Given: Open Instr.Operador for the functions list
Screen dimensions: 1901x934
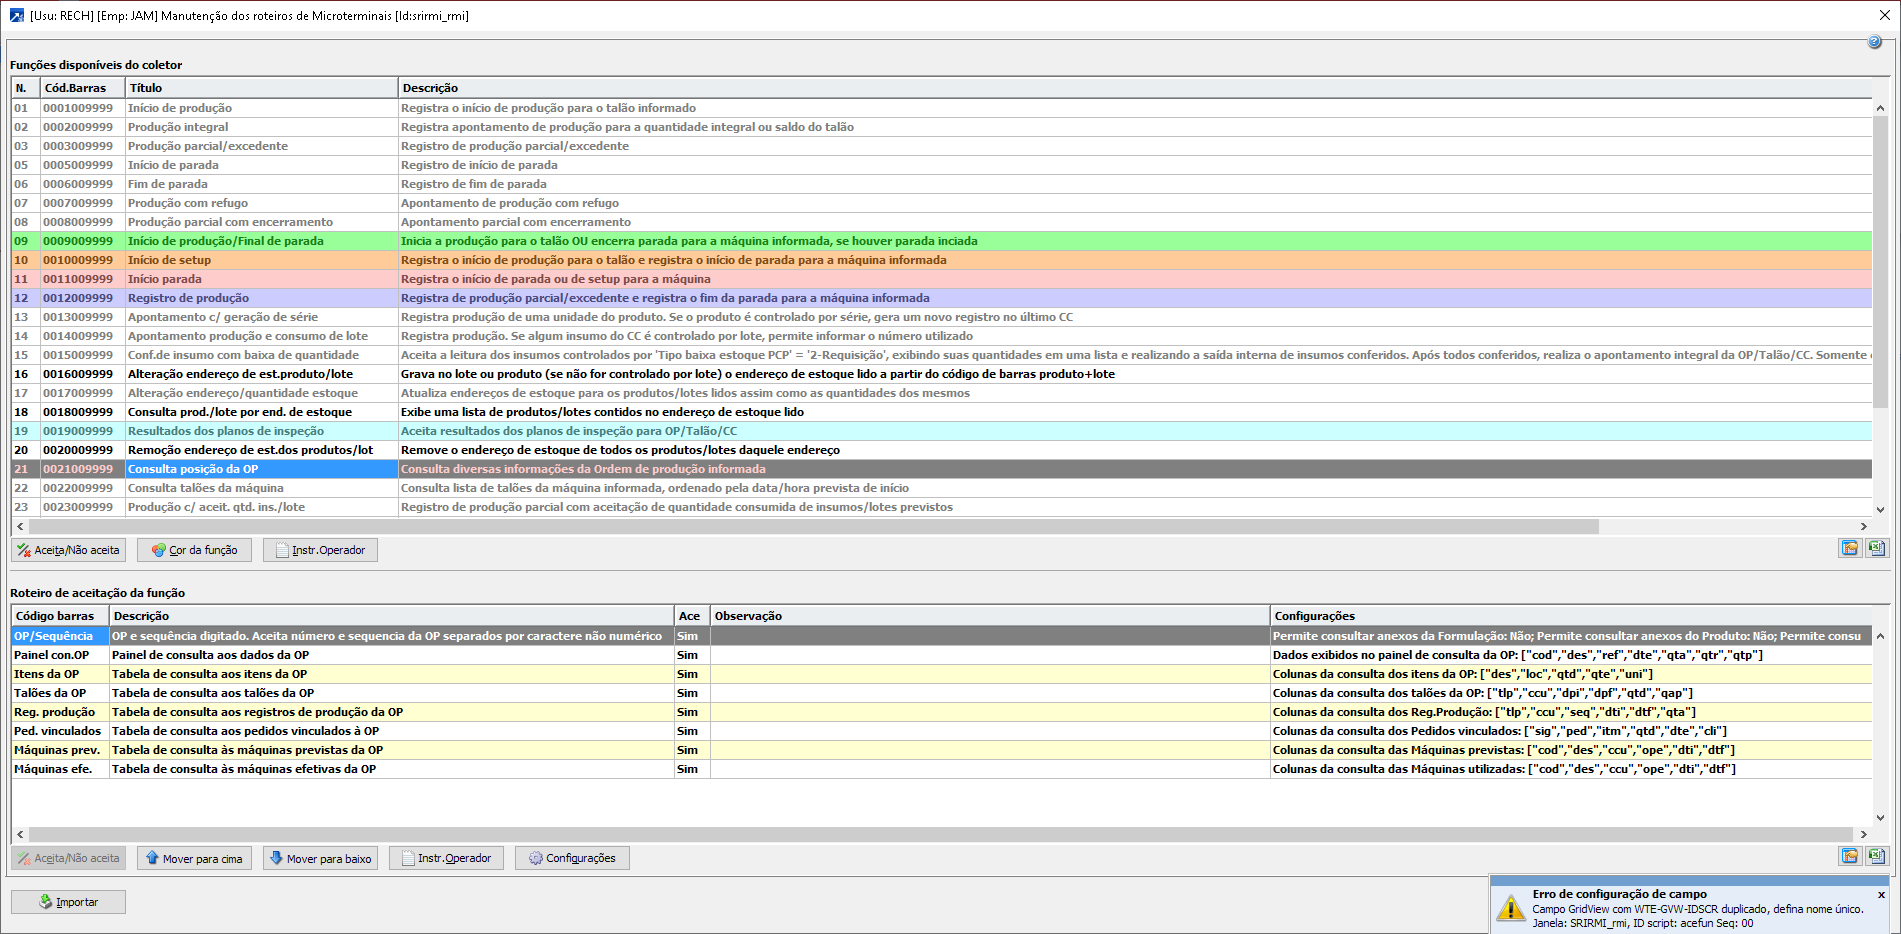Looking at the screenshot, I should [320, 550].
